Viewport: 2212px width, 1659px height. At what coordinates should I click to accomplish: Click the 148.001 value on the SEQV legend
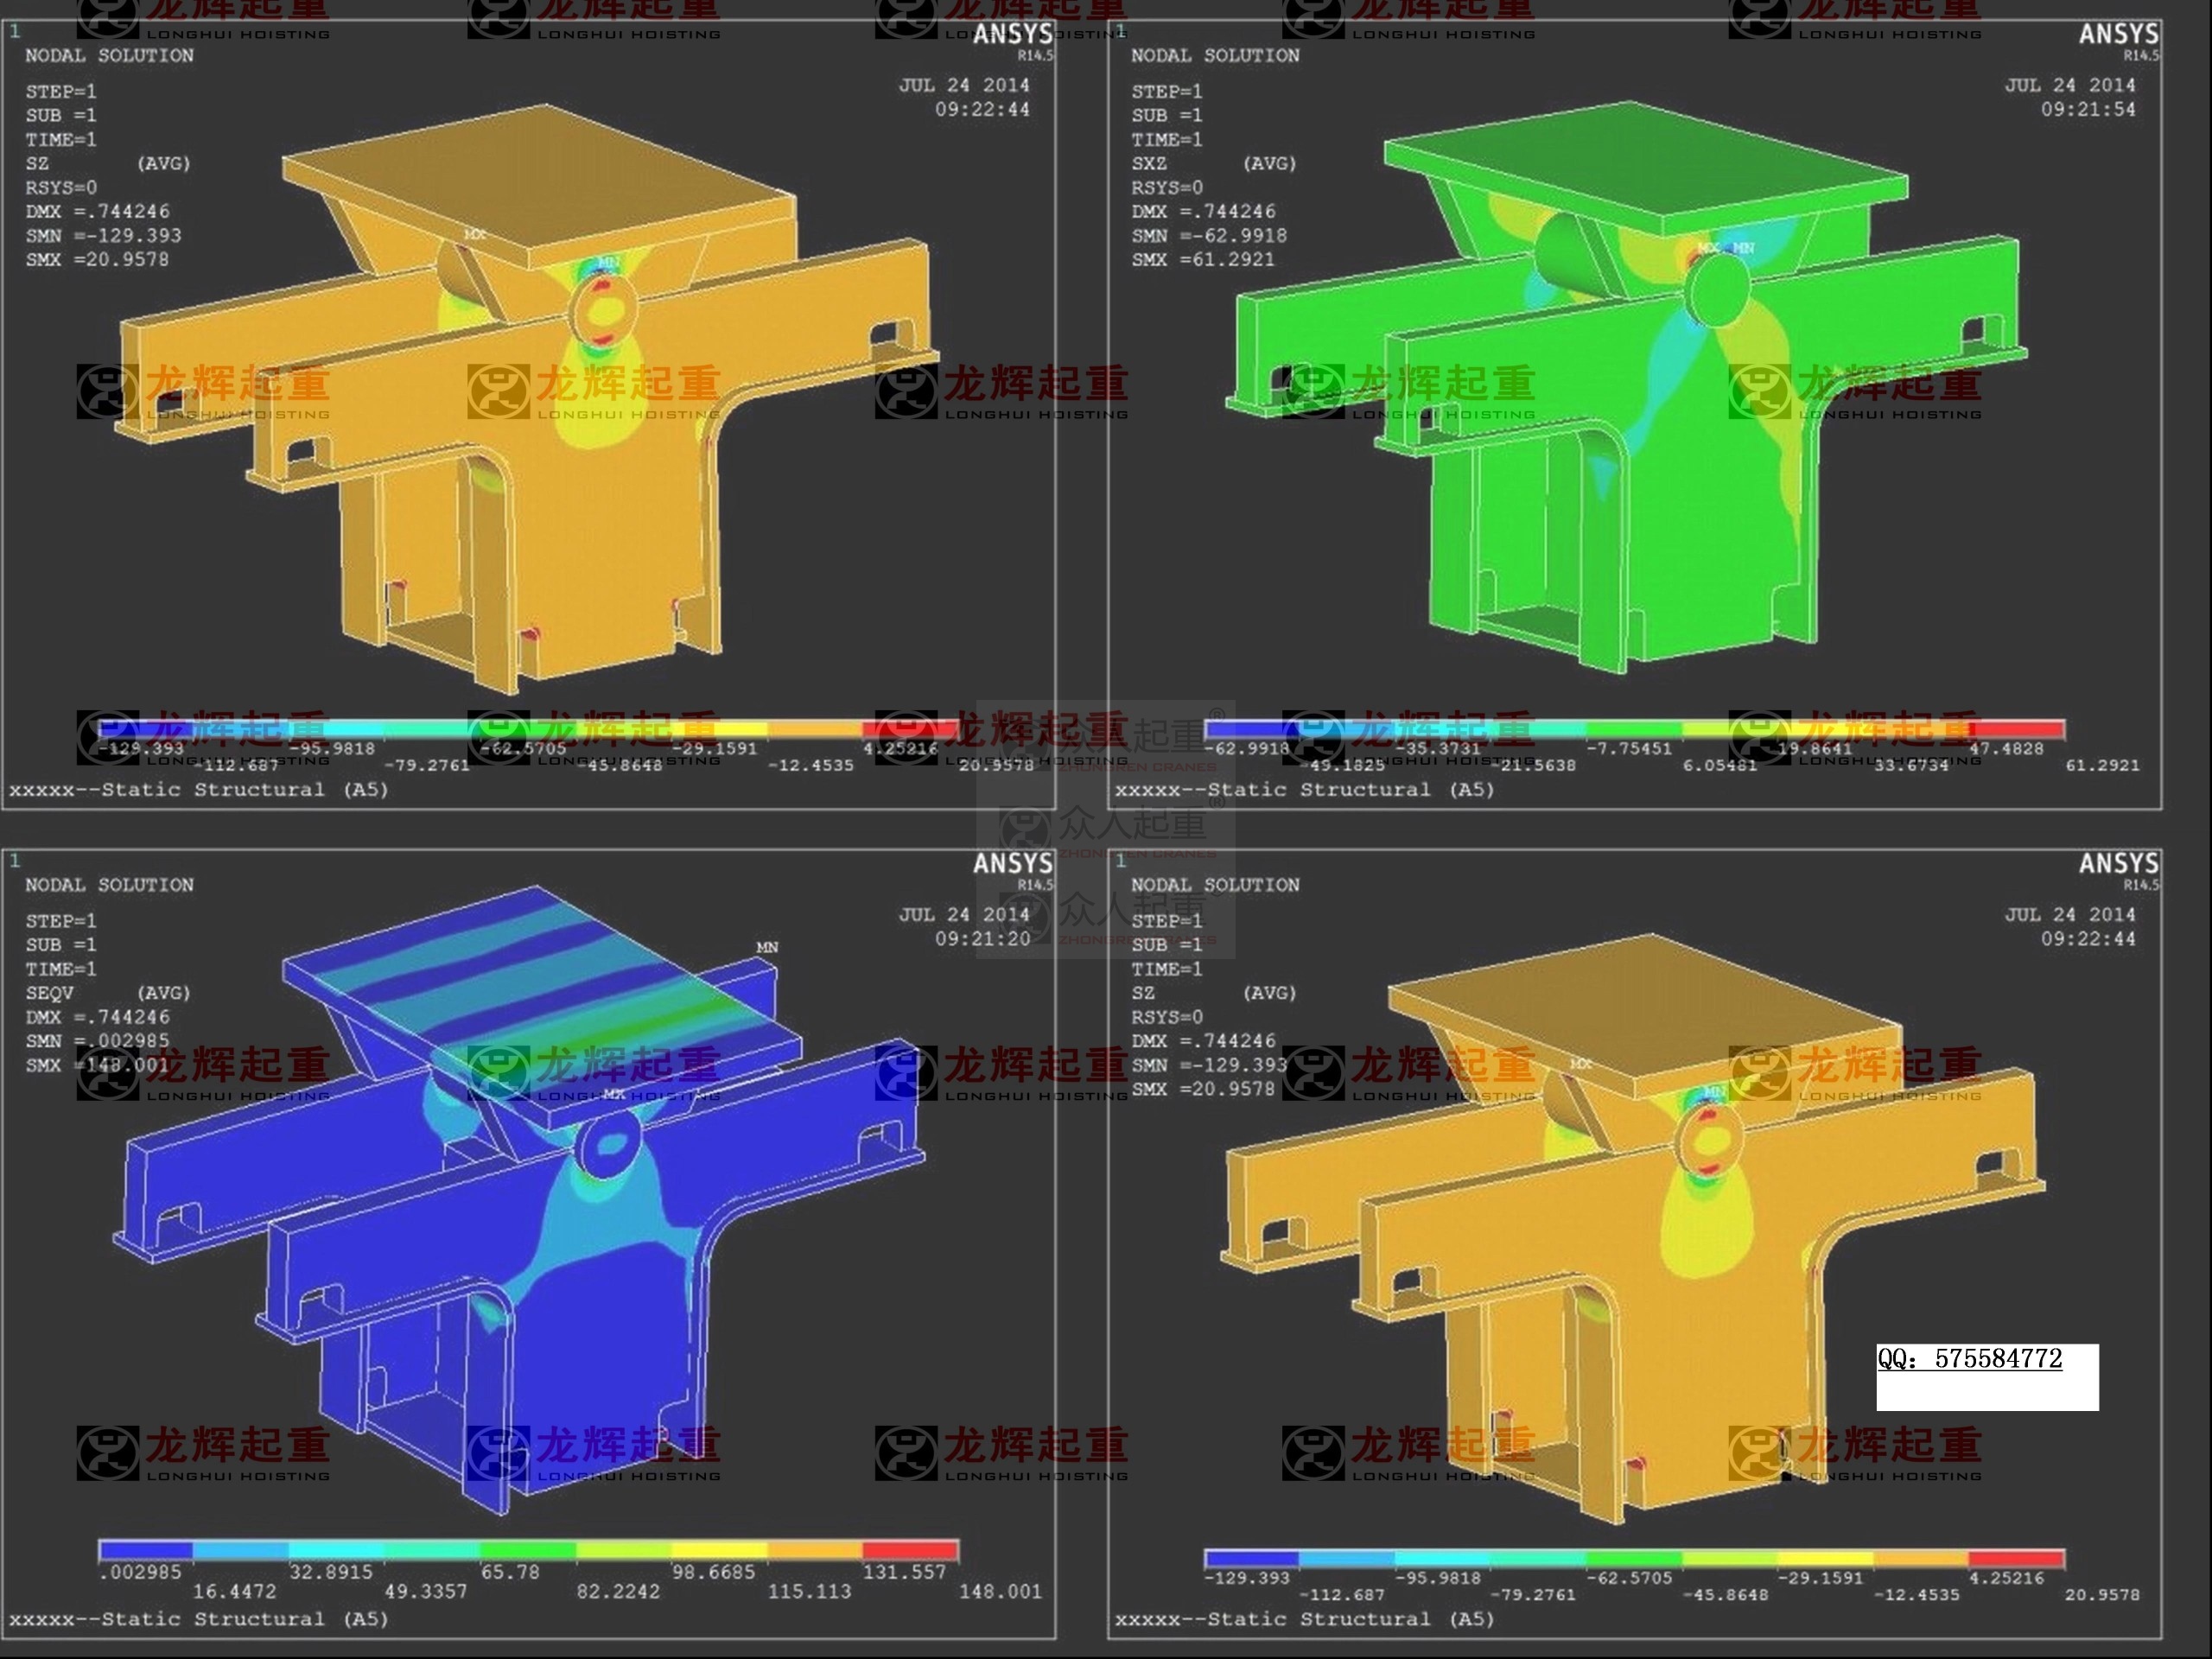(1000, 1591)
